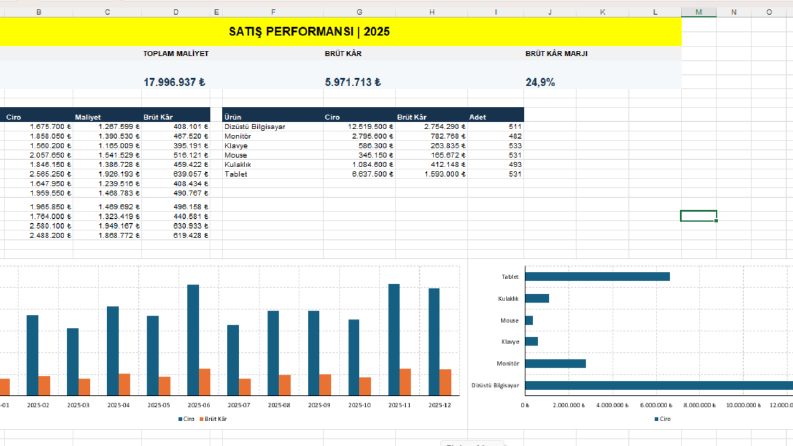The height and width of the screenshot is (446, 793).
Task: Select column B header
Action: tap(39, 12)
